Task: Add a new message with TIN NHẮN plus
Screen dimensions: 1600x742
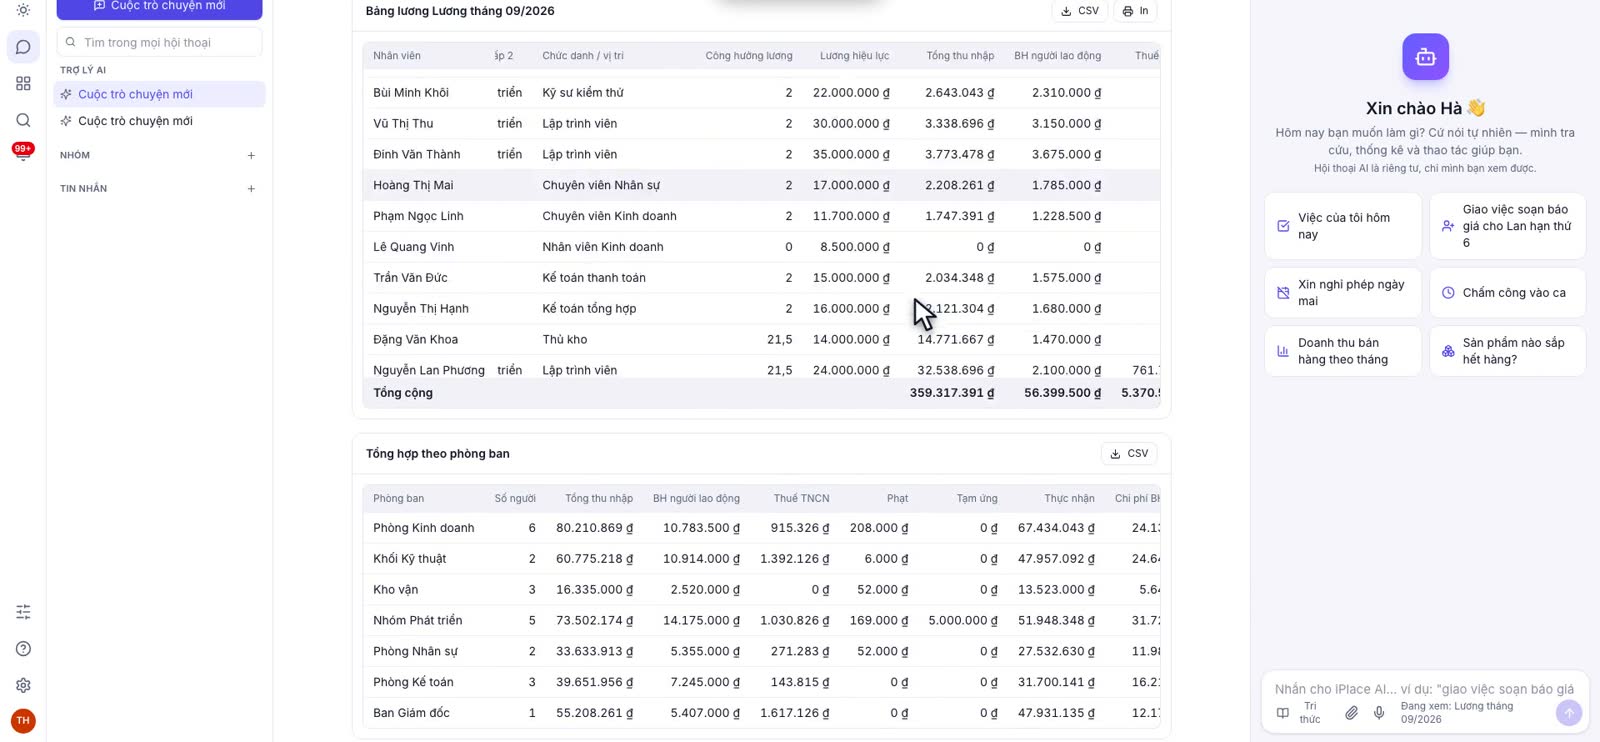Action: coord(251,189)
